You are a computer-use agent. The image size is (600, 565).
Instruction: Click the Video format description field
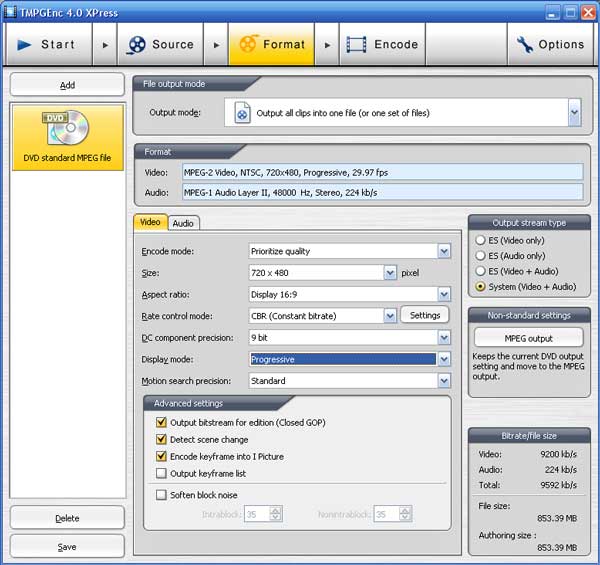click(x=383, y=172)
